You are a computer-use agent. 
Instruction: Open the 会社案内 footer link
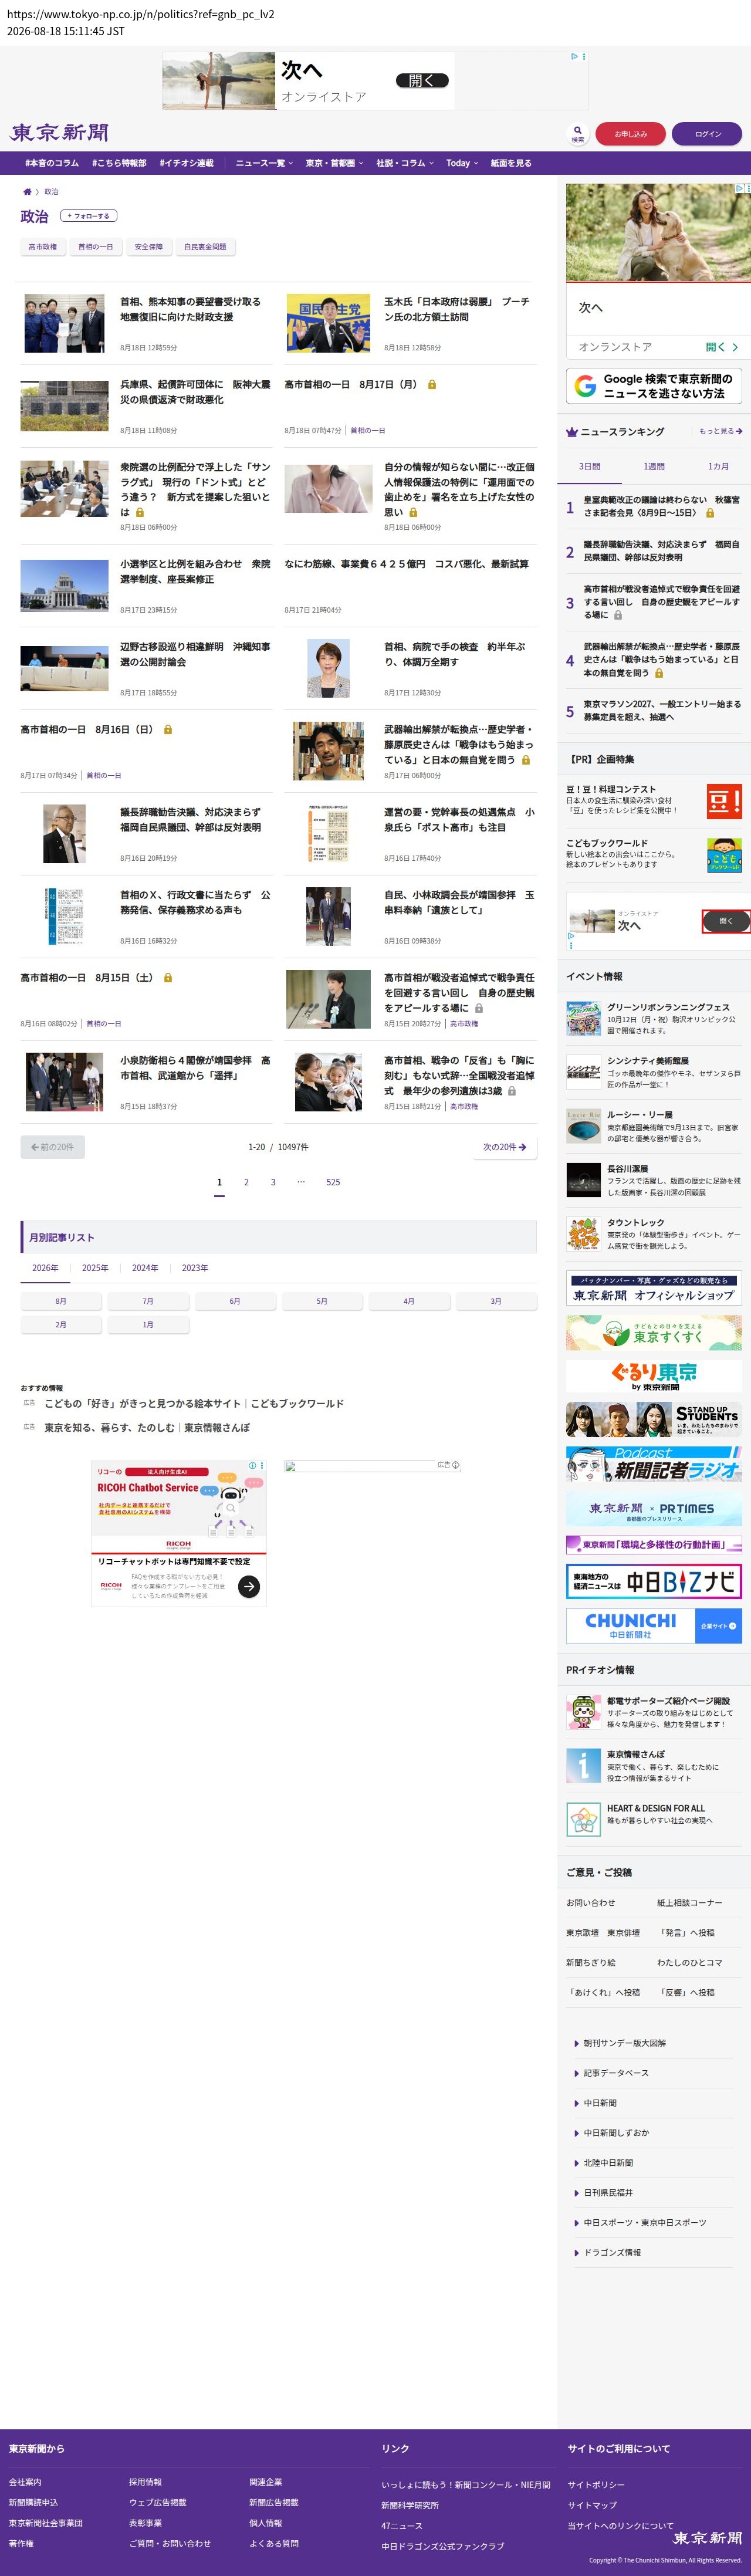tap(25, 2482)
